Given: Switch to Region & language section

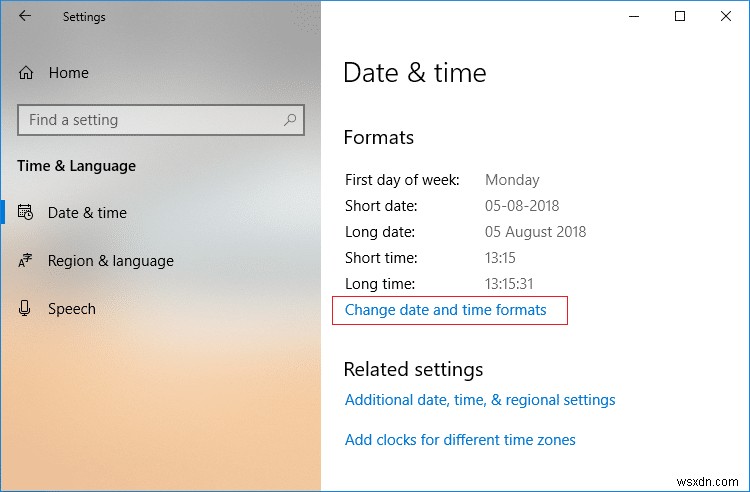Looking at the screenshot, I should click(x=110, y=261).
